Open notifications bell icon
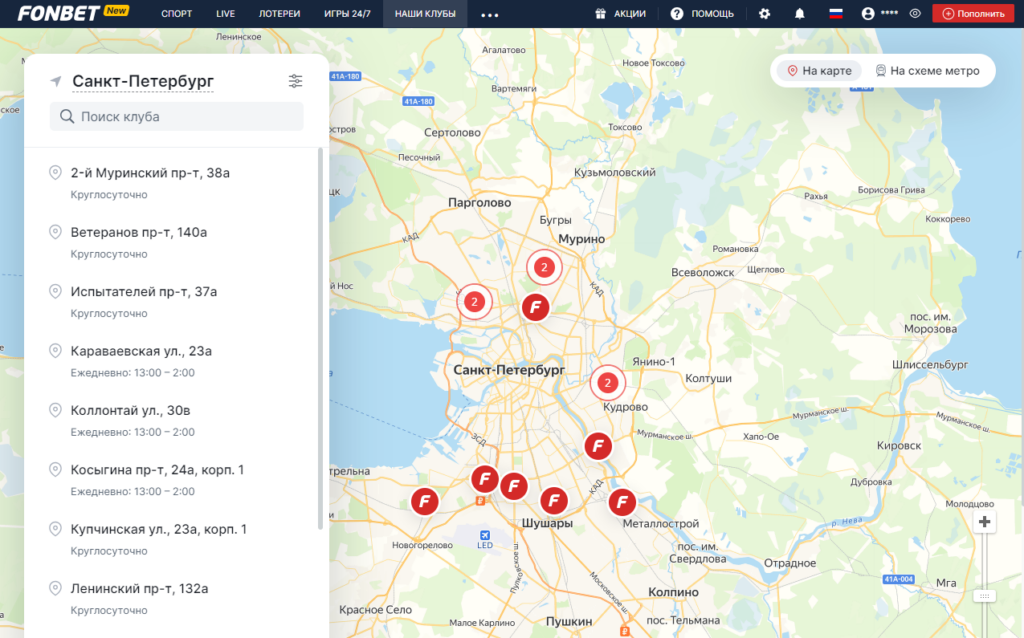This screenshot has height=638, width=1024. [799, 14]
